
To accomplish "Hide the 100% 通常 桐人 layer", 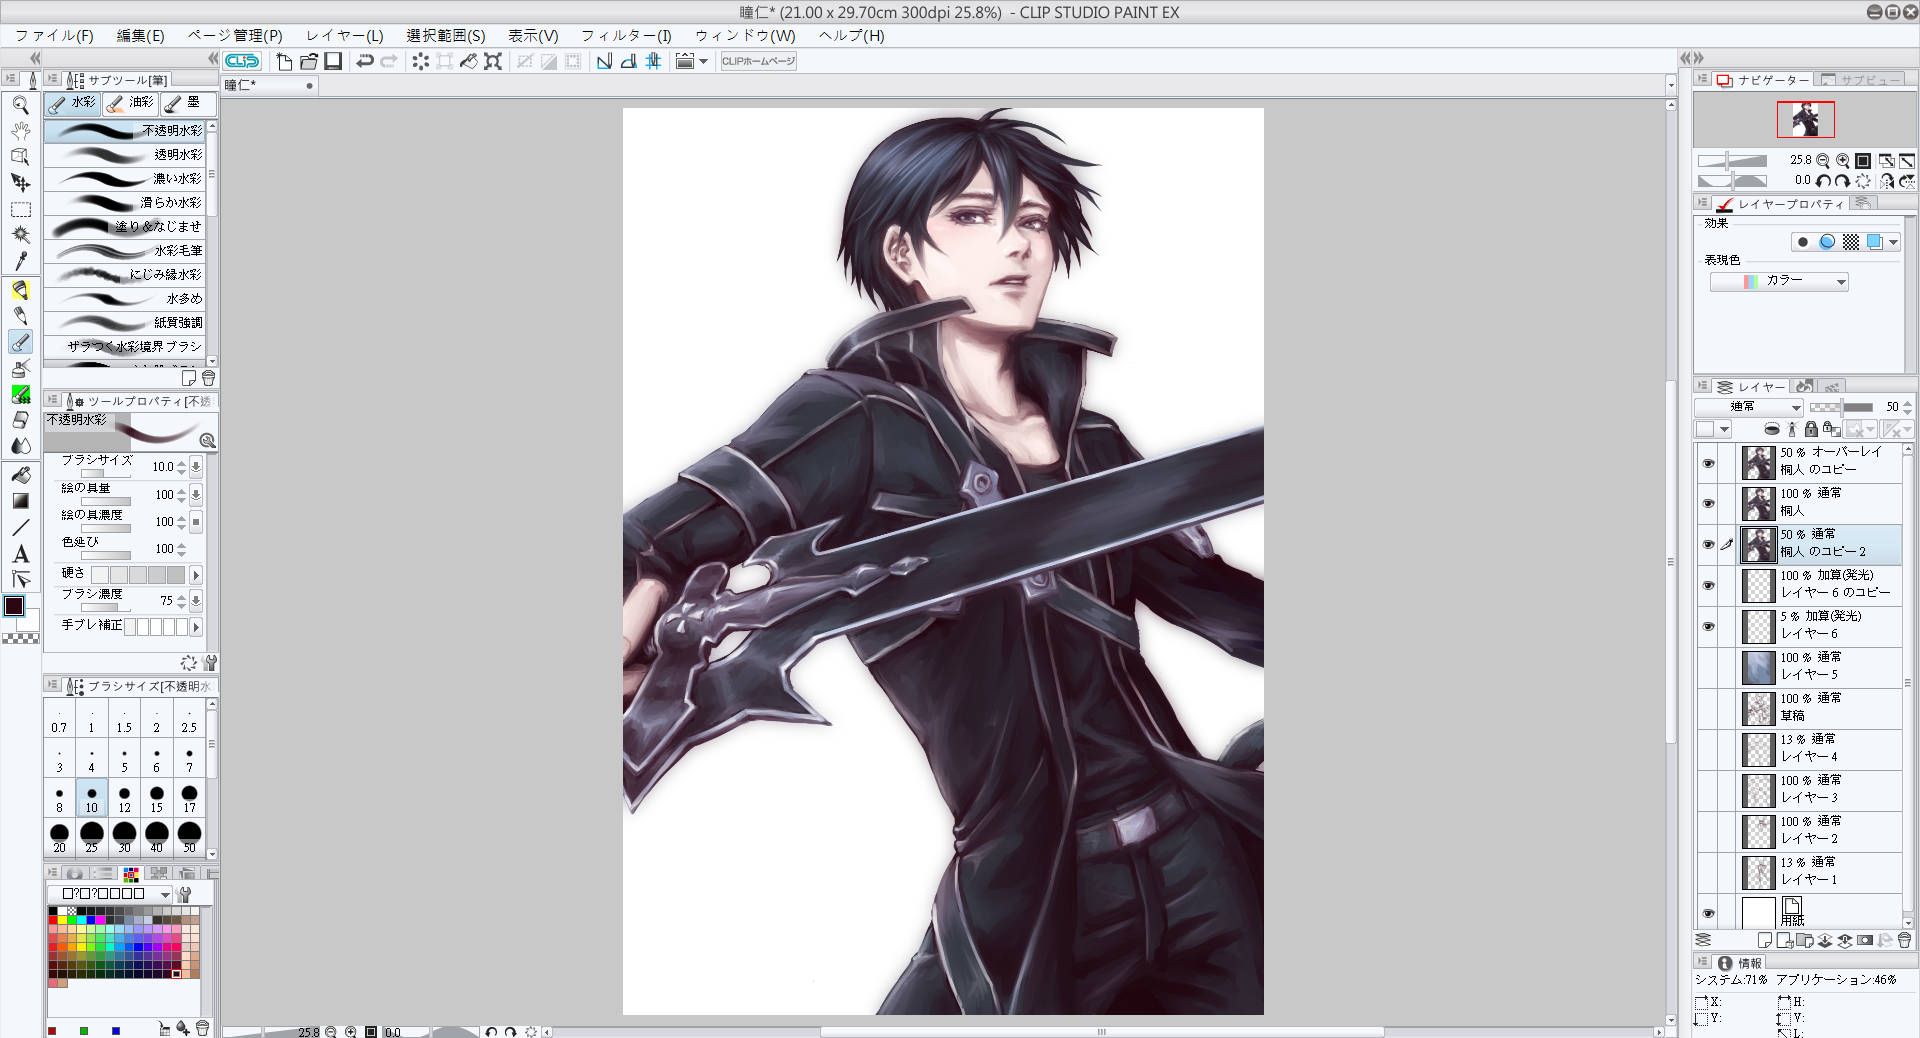I will coord(1708,503).
